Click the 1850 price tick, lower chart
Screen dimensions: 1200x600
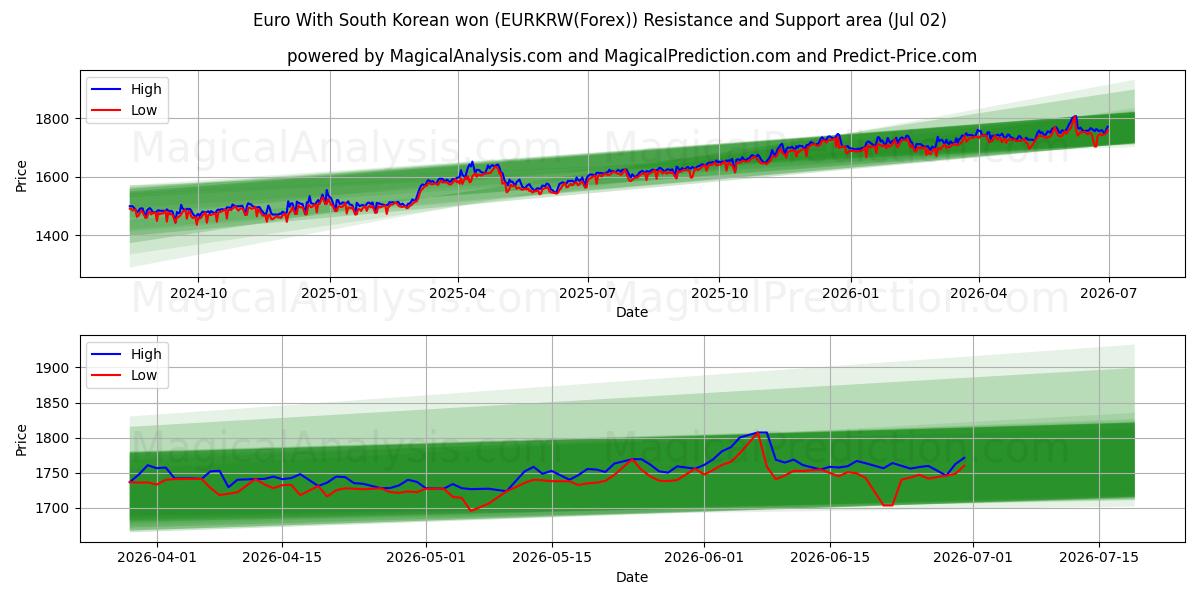(x=54, y=403)
